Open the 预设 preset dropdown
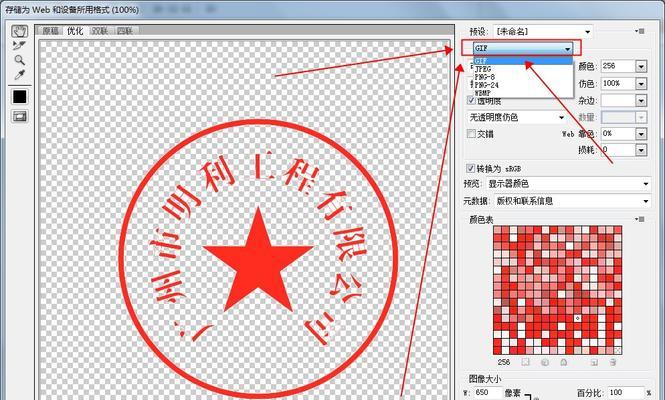 tap(543, 31)
